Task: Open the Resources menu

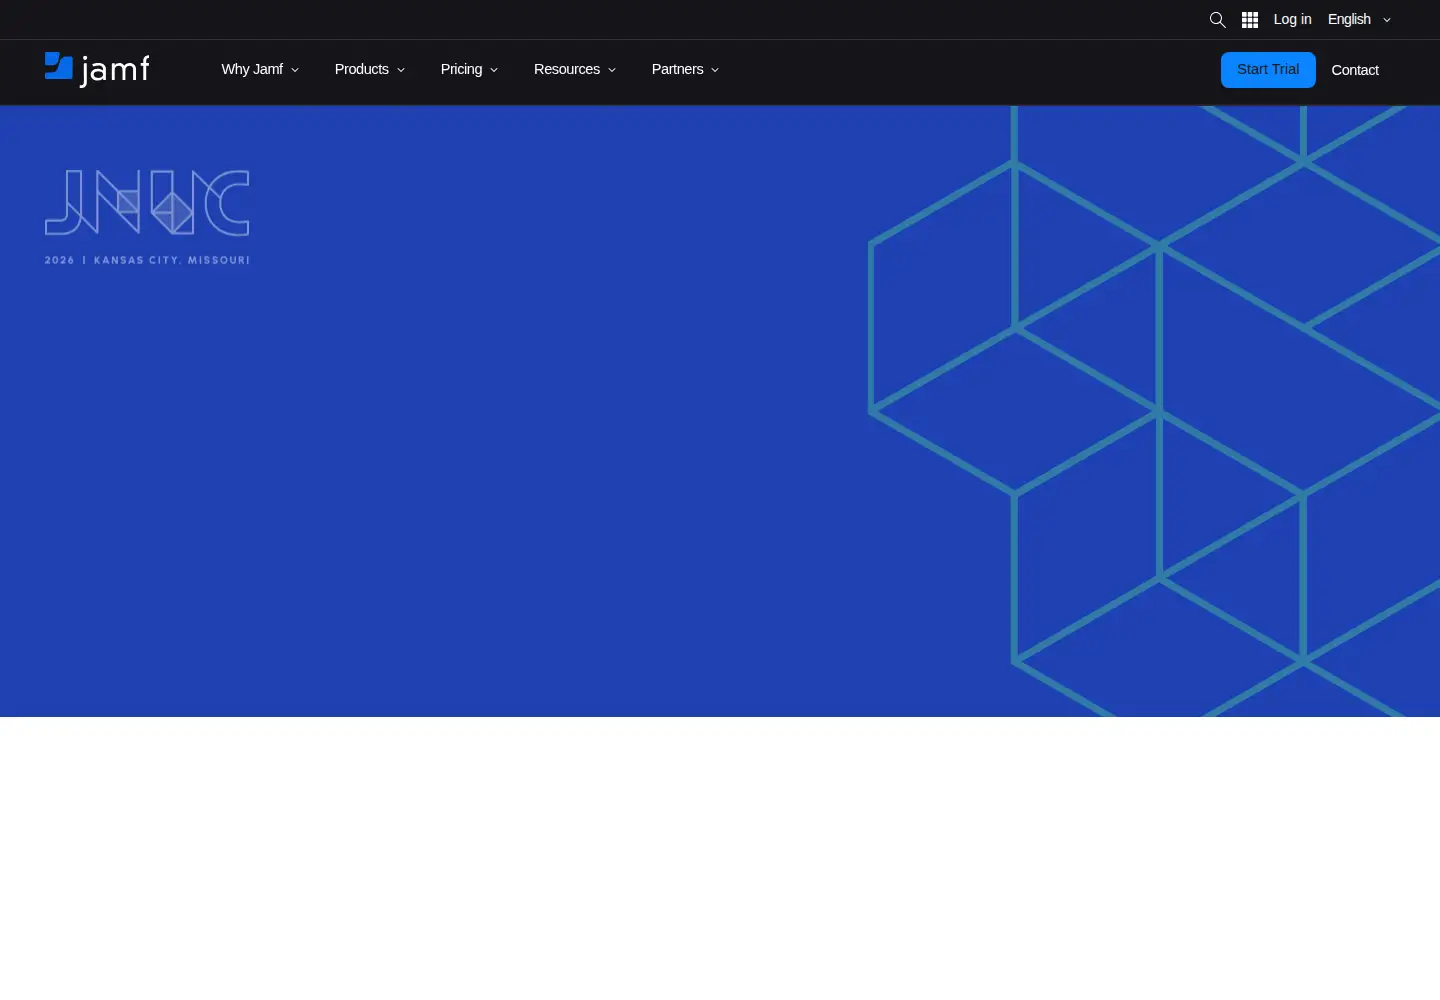Action: 575,69
